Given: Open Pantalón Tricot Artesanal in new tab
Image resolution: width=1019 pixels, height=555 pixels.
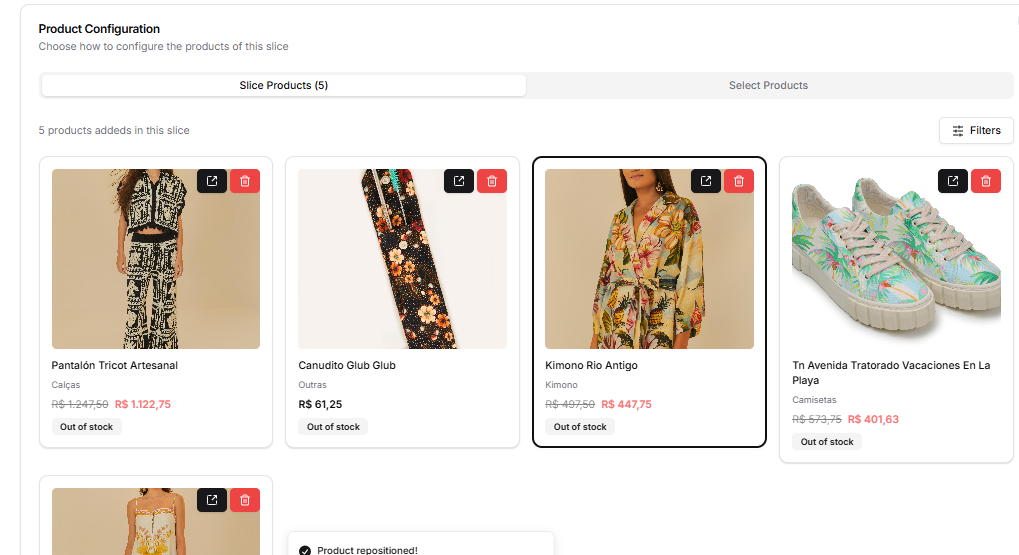Looking at the screenshot, I should [x=212, y=181].
